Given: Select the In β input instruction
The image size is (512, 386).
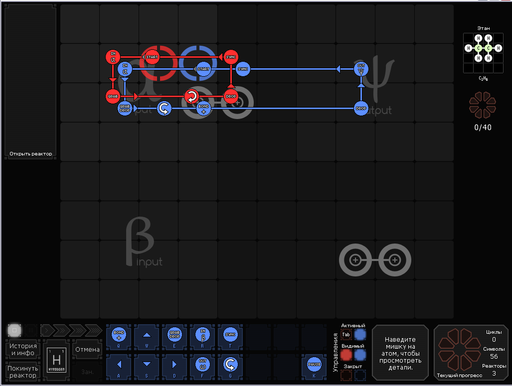Looking at the screenshot, I should click(202, 336).
